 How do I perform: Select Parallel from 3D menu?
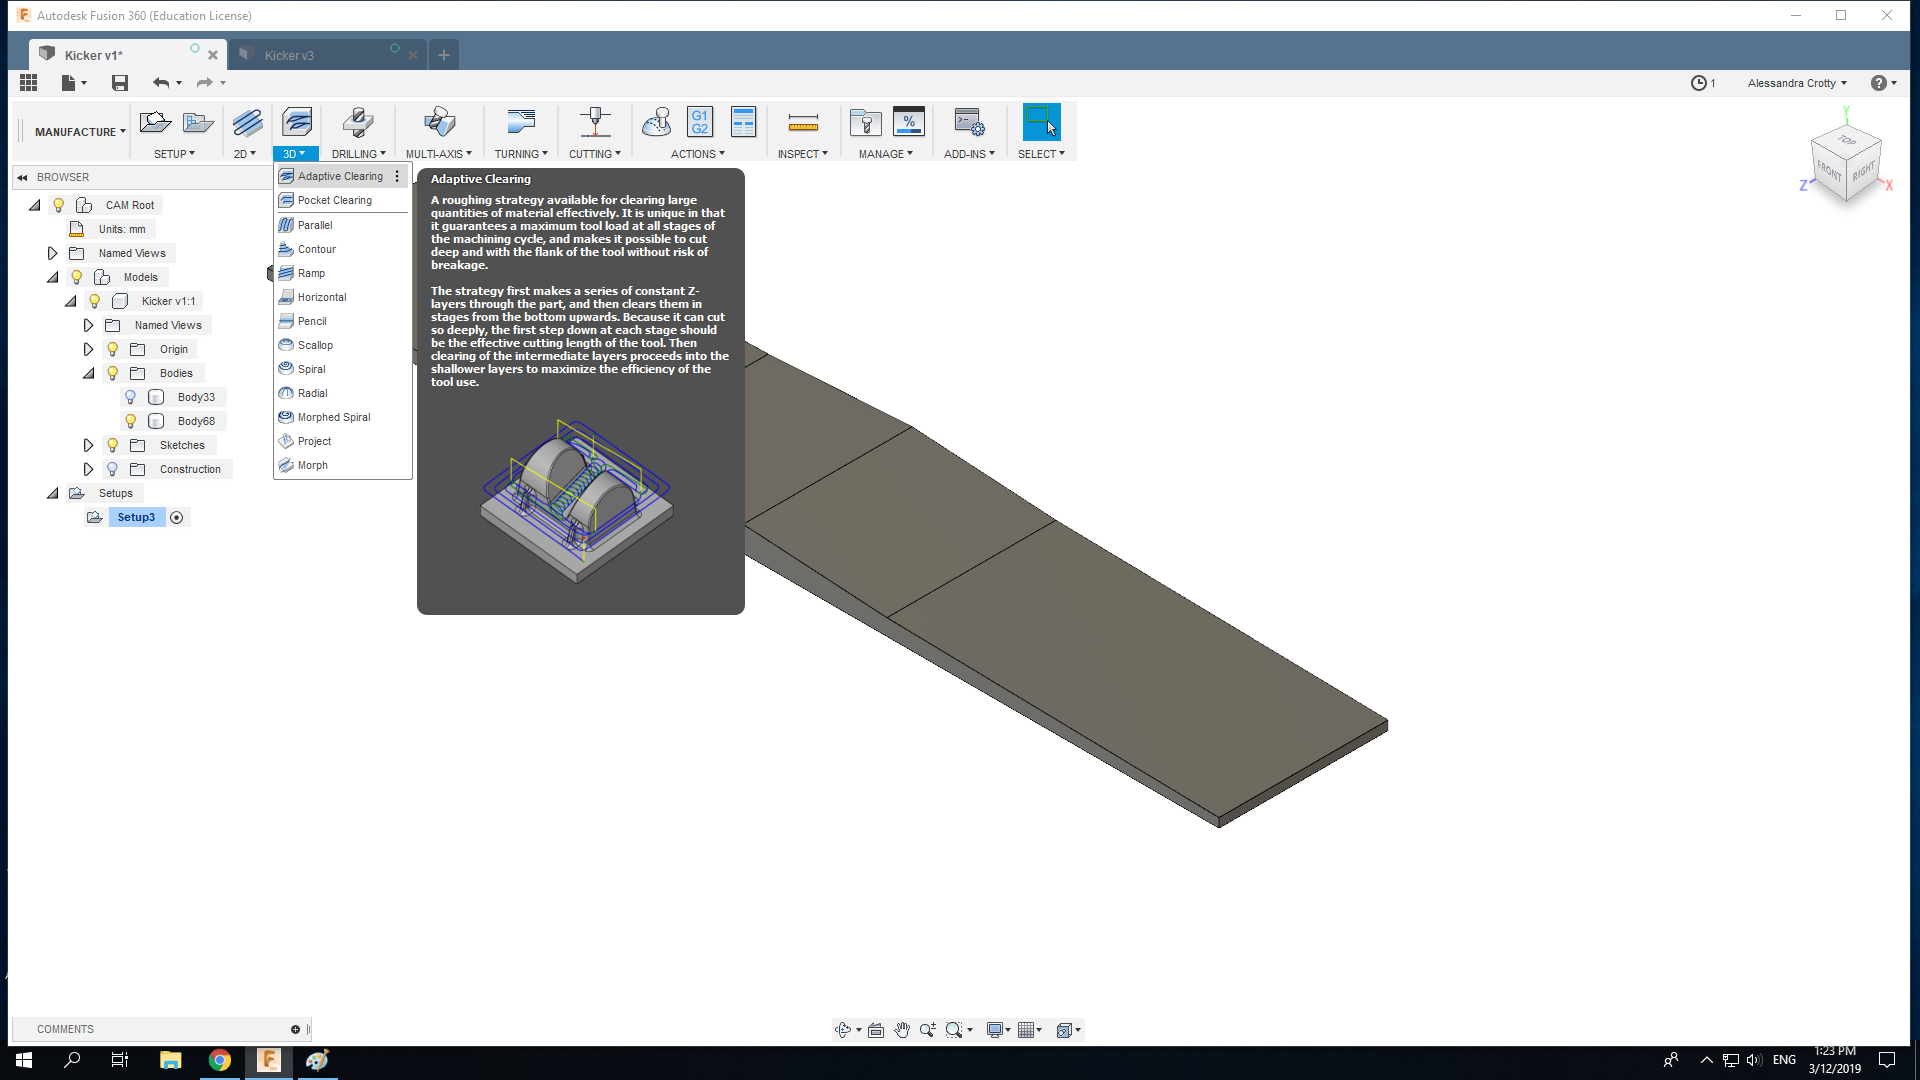342,225
